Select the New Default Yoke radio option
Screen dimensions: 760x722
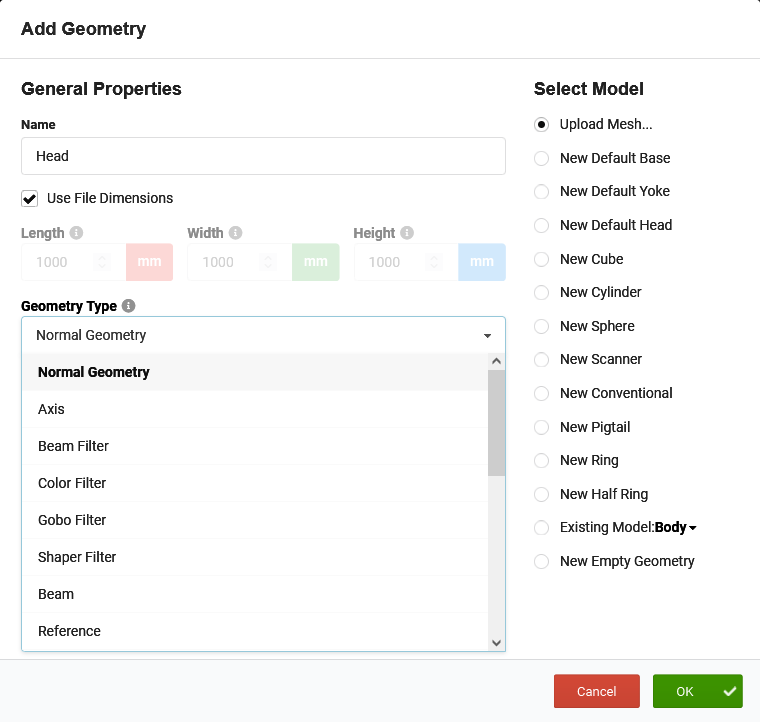coord(542,191)
